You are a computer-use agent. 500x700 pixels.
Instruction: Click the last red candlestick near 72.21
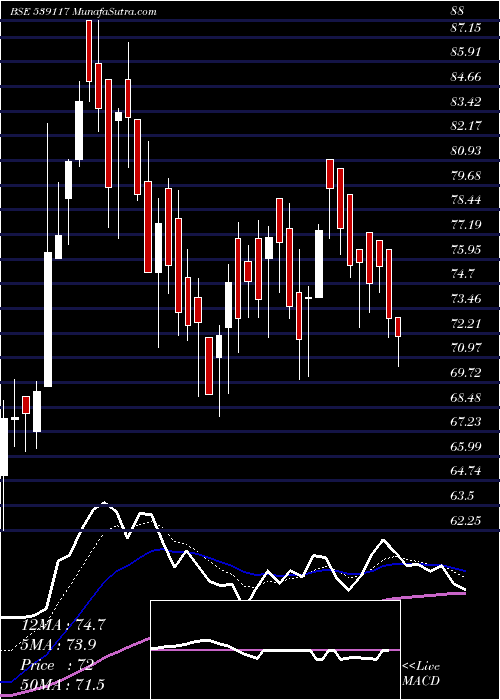(398, 327)
